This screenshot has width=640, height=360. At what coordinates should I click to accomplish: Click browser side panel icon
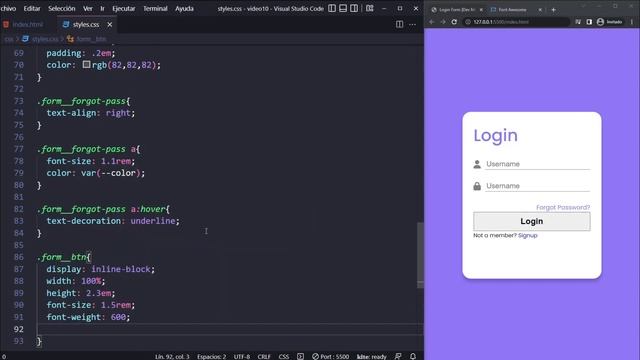pos(589,22)
